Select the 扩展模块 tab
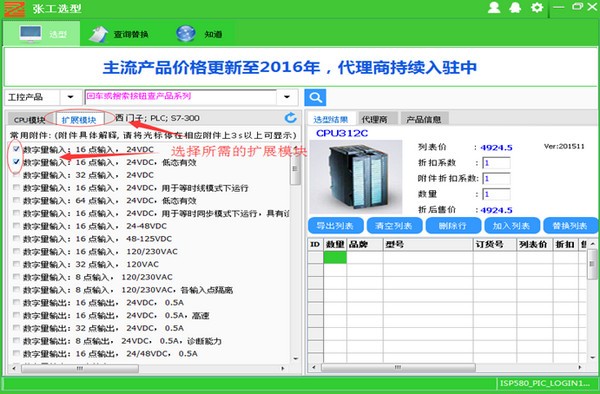This screenshot has width=600, height=394. tap(79, 120)
